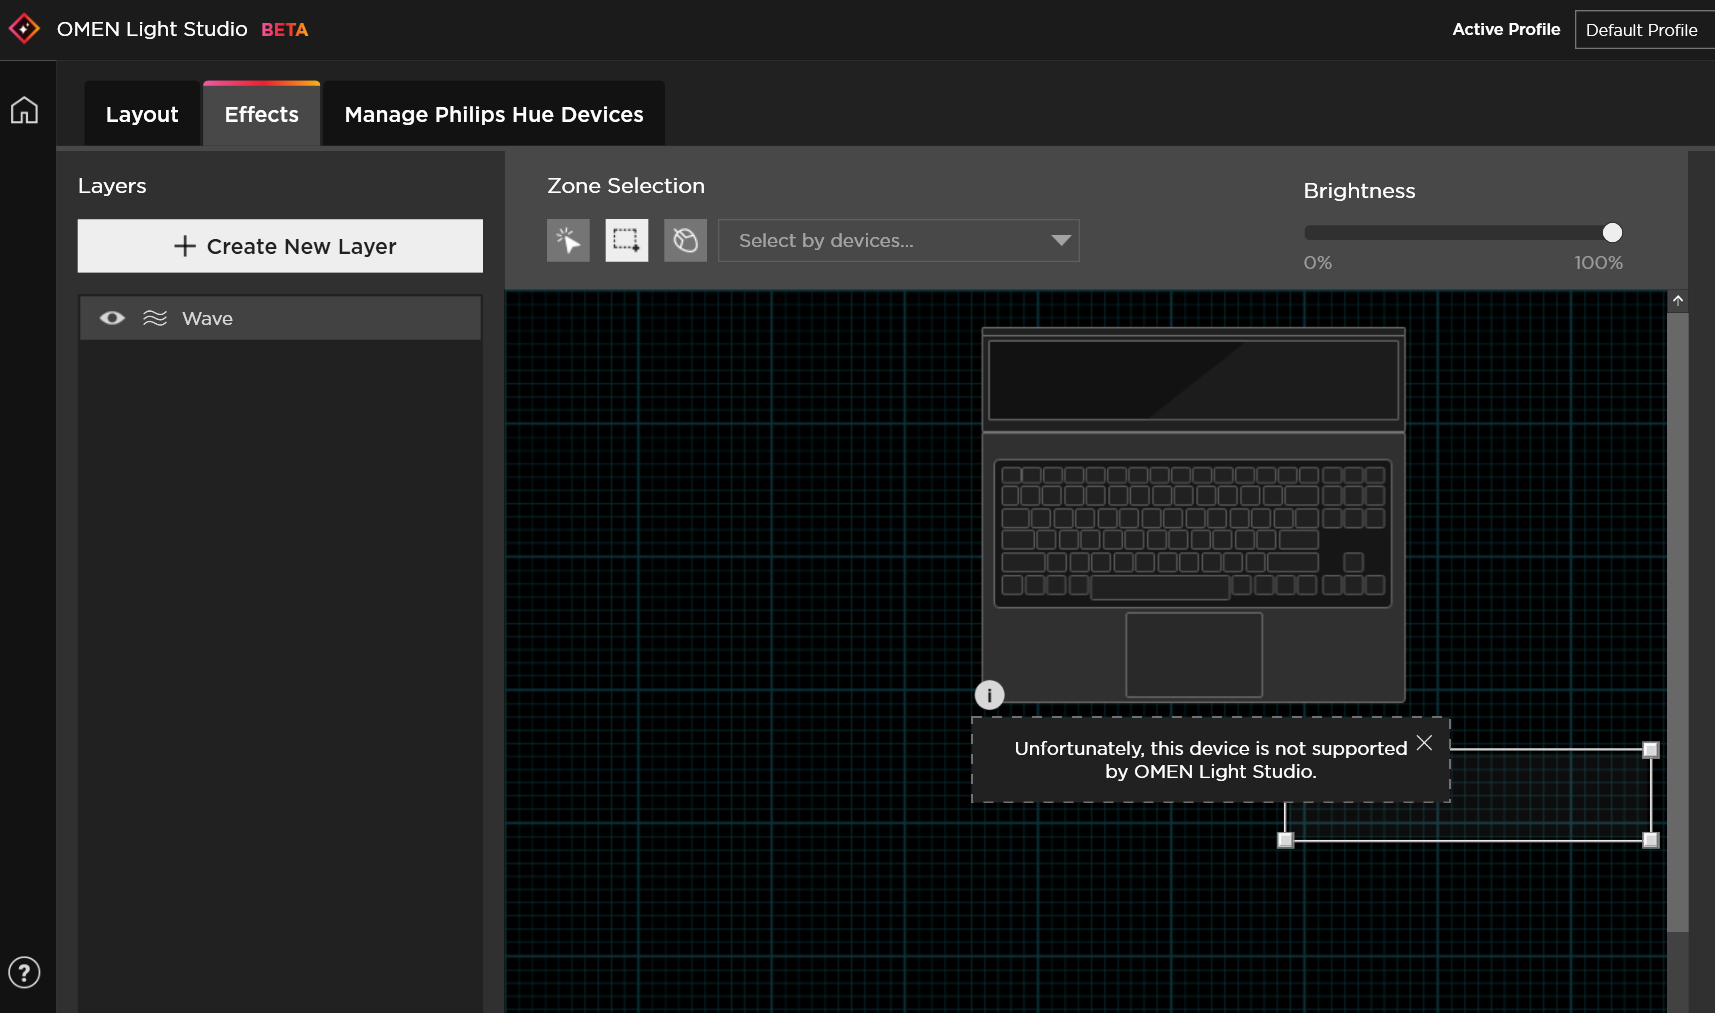Open the Select by devices dropdown
Image resolution: width=1715 pixels, height=1013 pixels.
point(899,240)
